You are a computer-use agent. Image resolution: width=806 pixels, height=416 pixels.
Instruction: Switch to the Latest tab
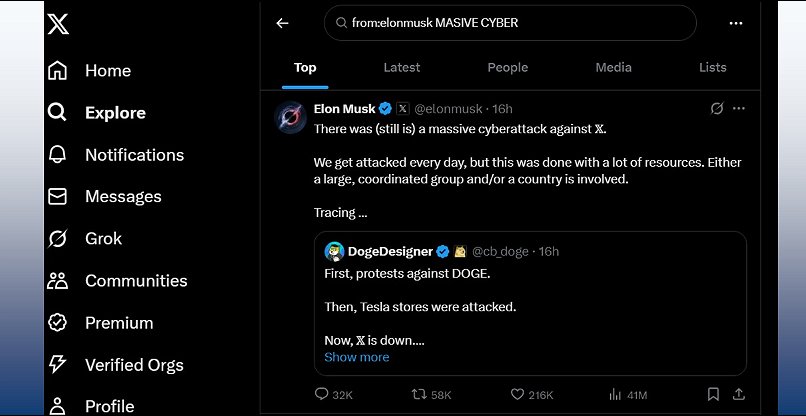402,67
